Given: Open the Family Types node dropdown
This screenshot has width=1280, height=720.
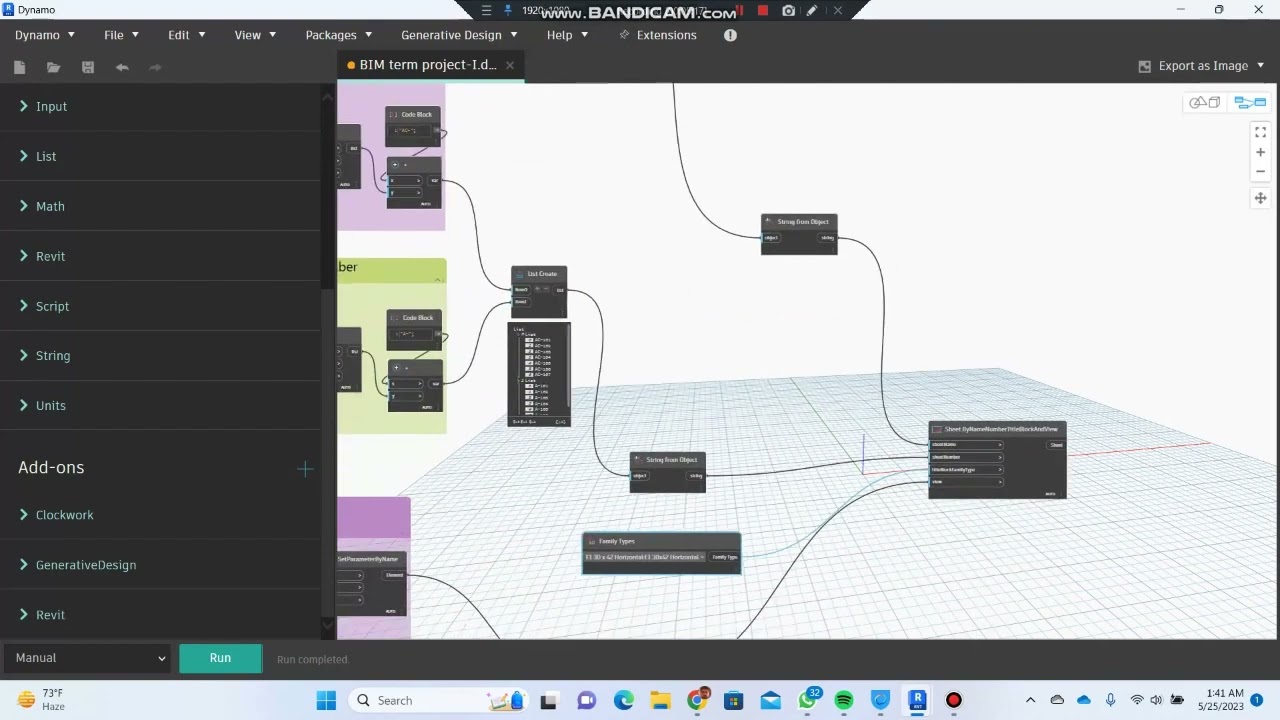Looking at the screenshot, I should click(x=645, y=557).
